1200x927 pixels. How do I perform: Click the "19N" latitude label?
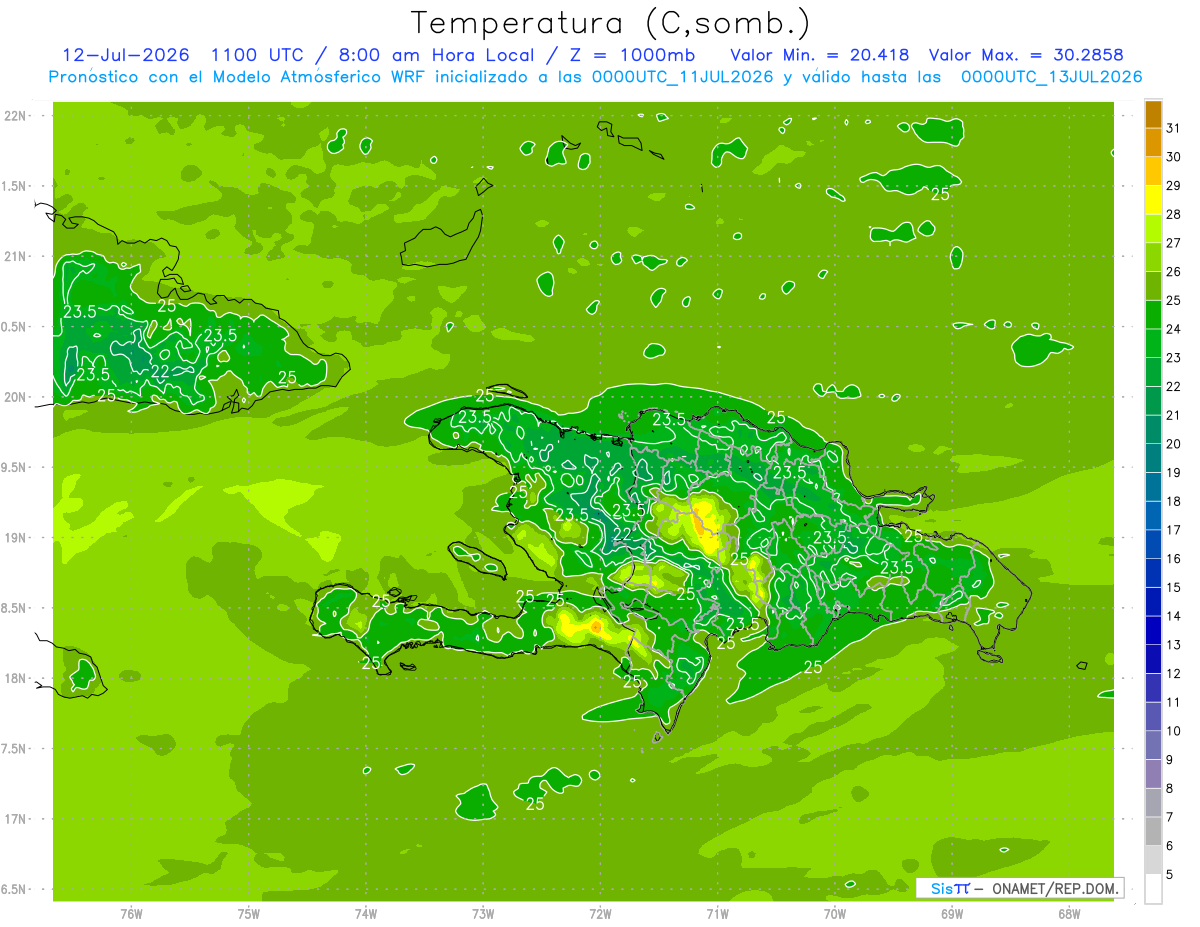(17, 537)
